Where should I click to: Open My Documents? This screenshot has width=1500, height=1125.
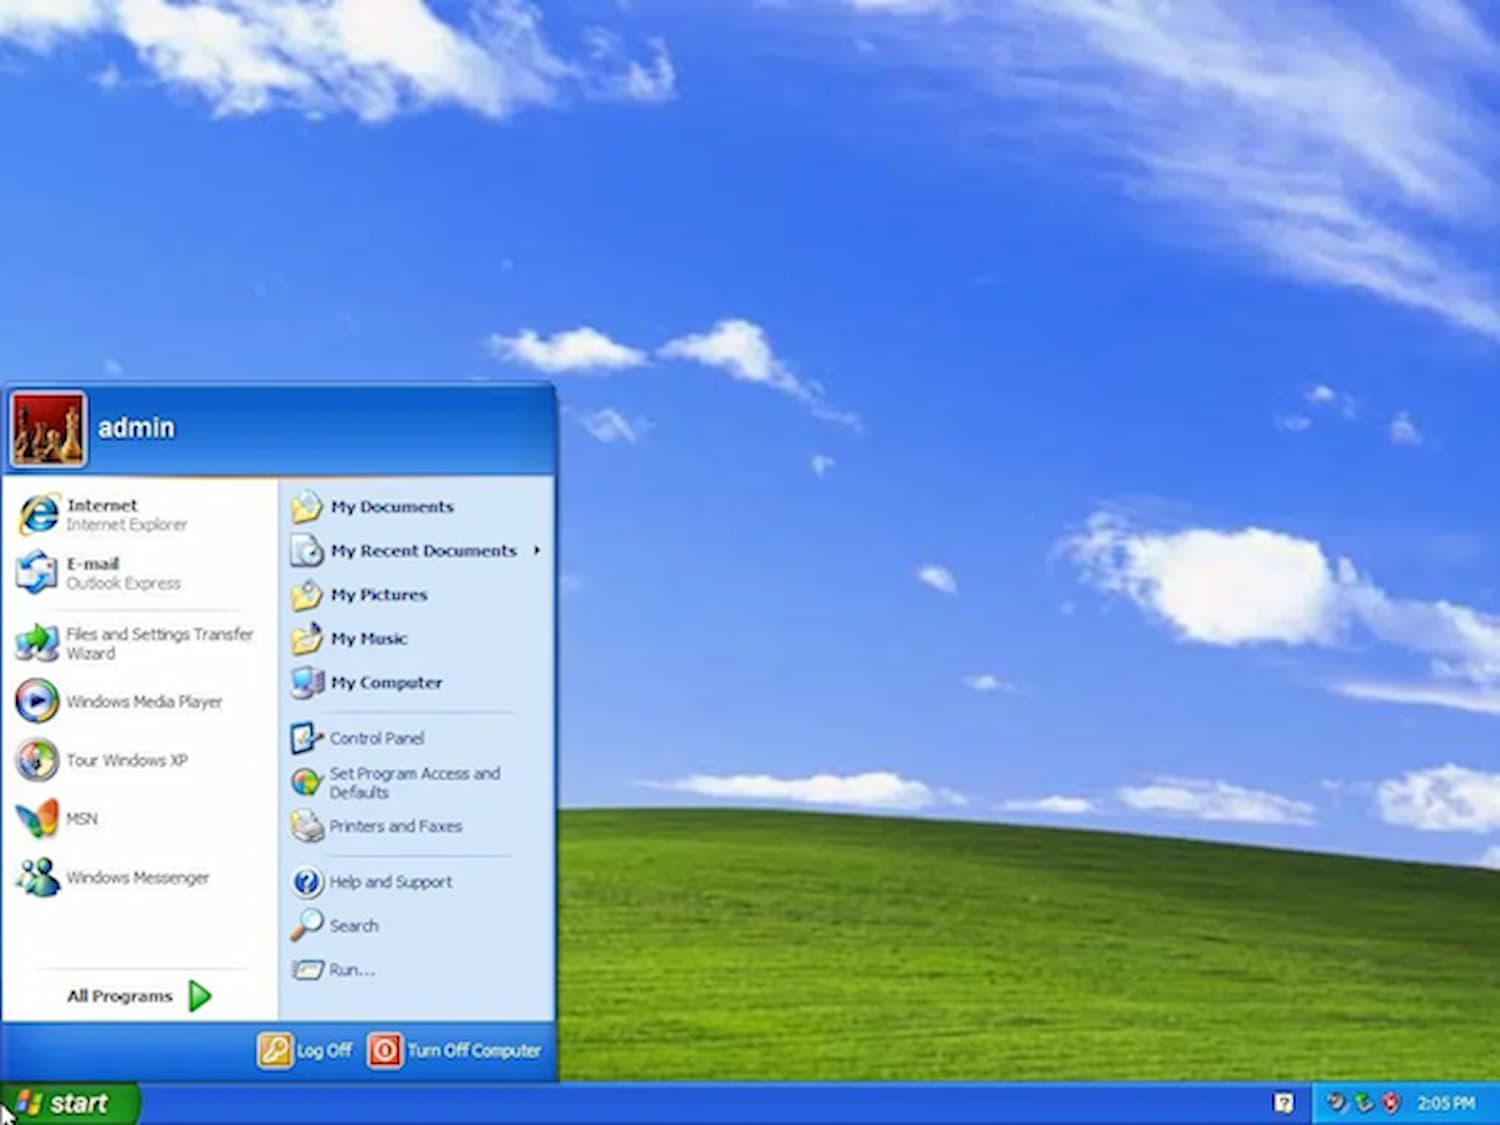click(x=392, y=507)
